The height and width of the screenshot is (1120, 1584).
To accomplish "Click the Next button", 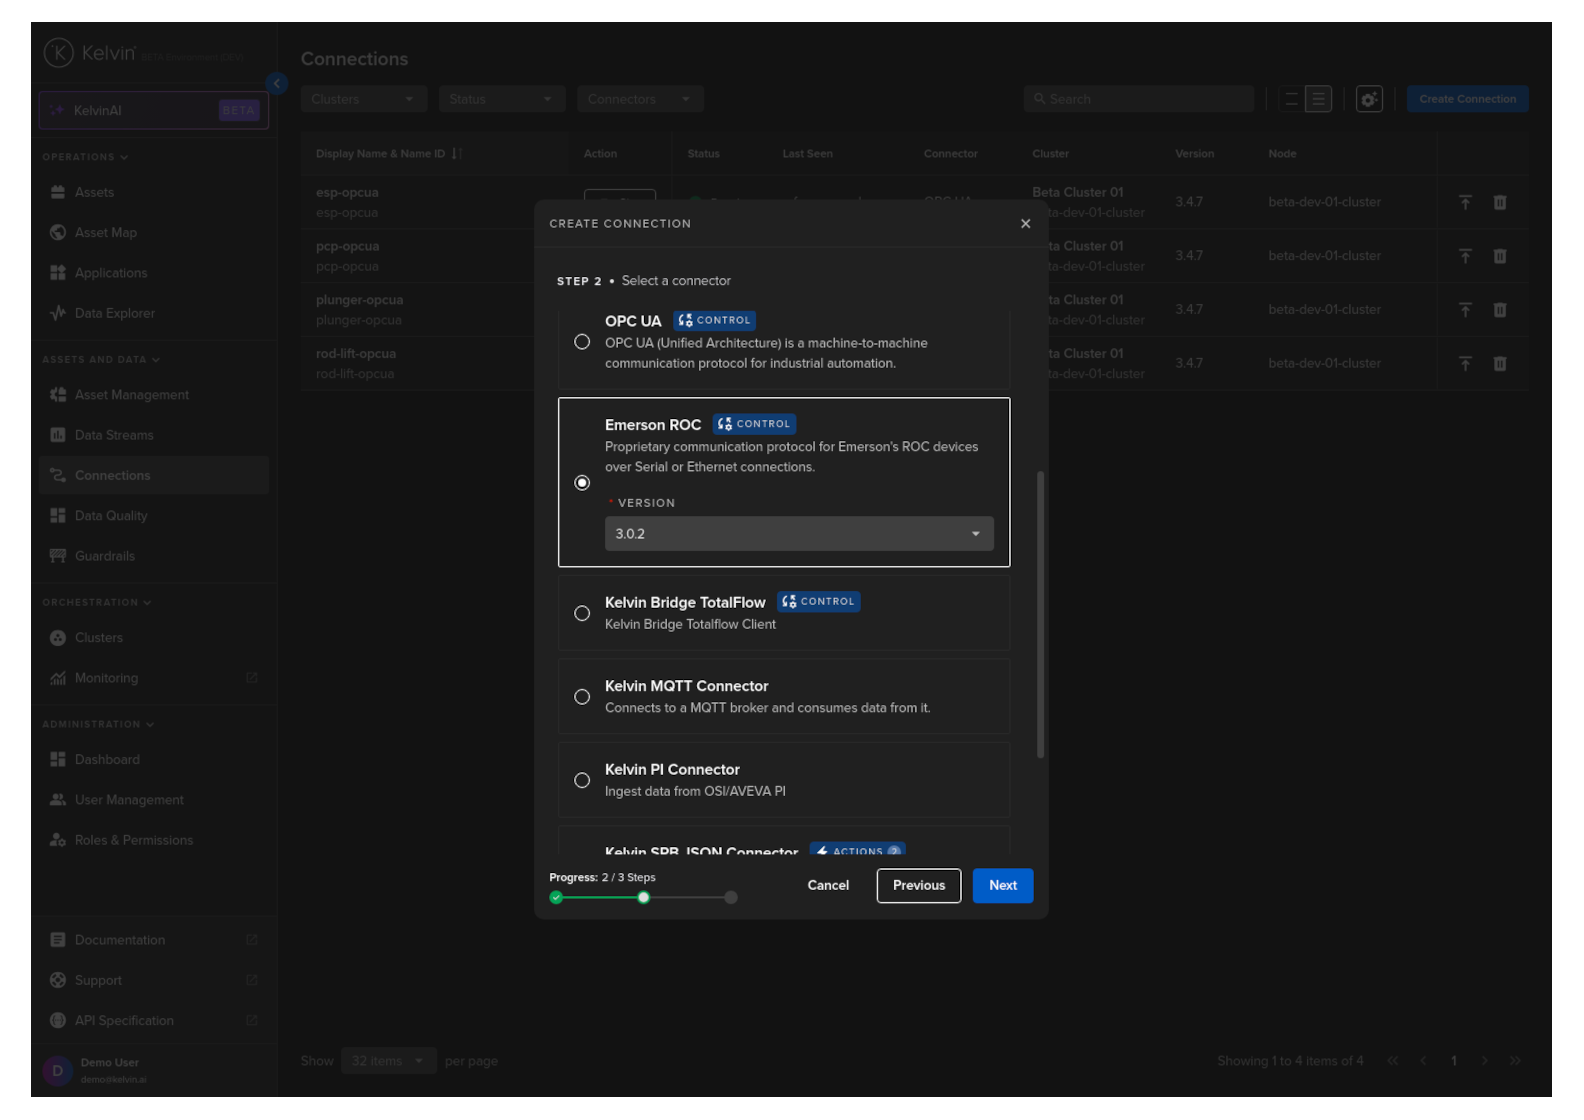I will pos(1002,886).
